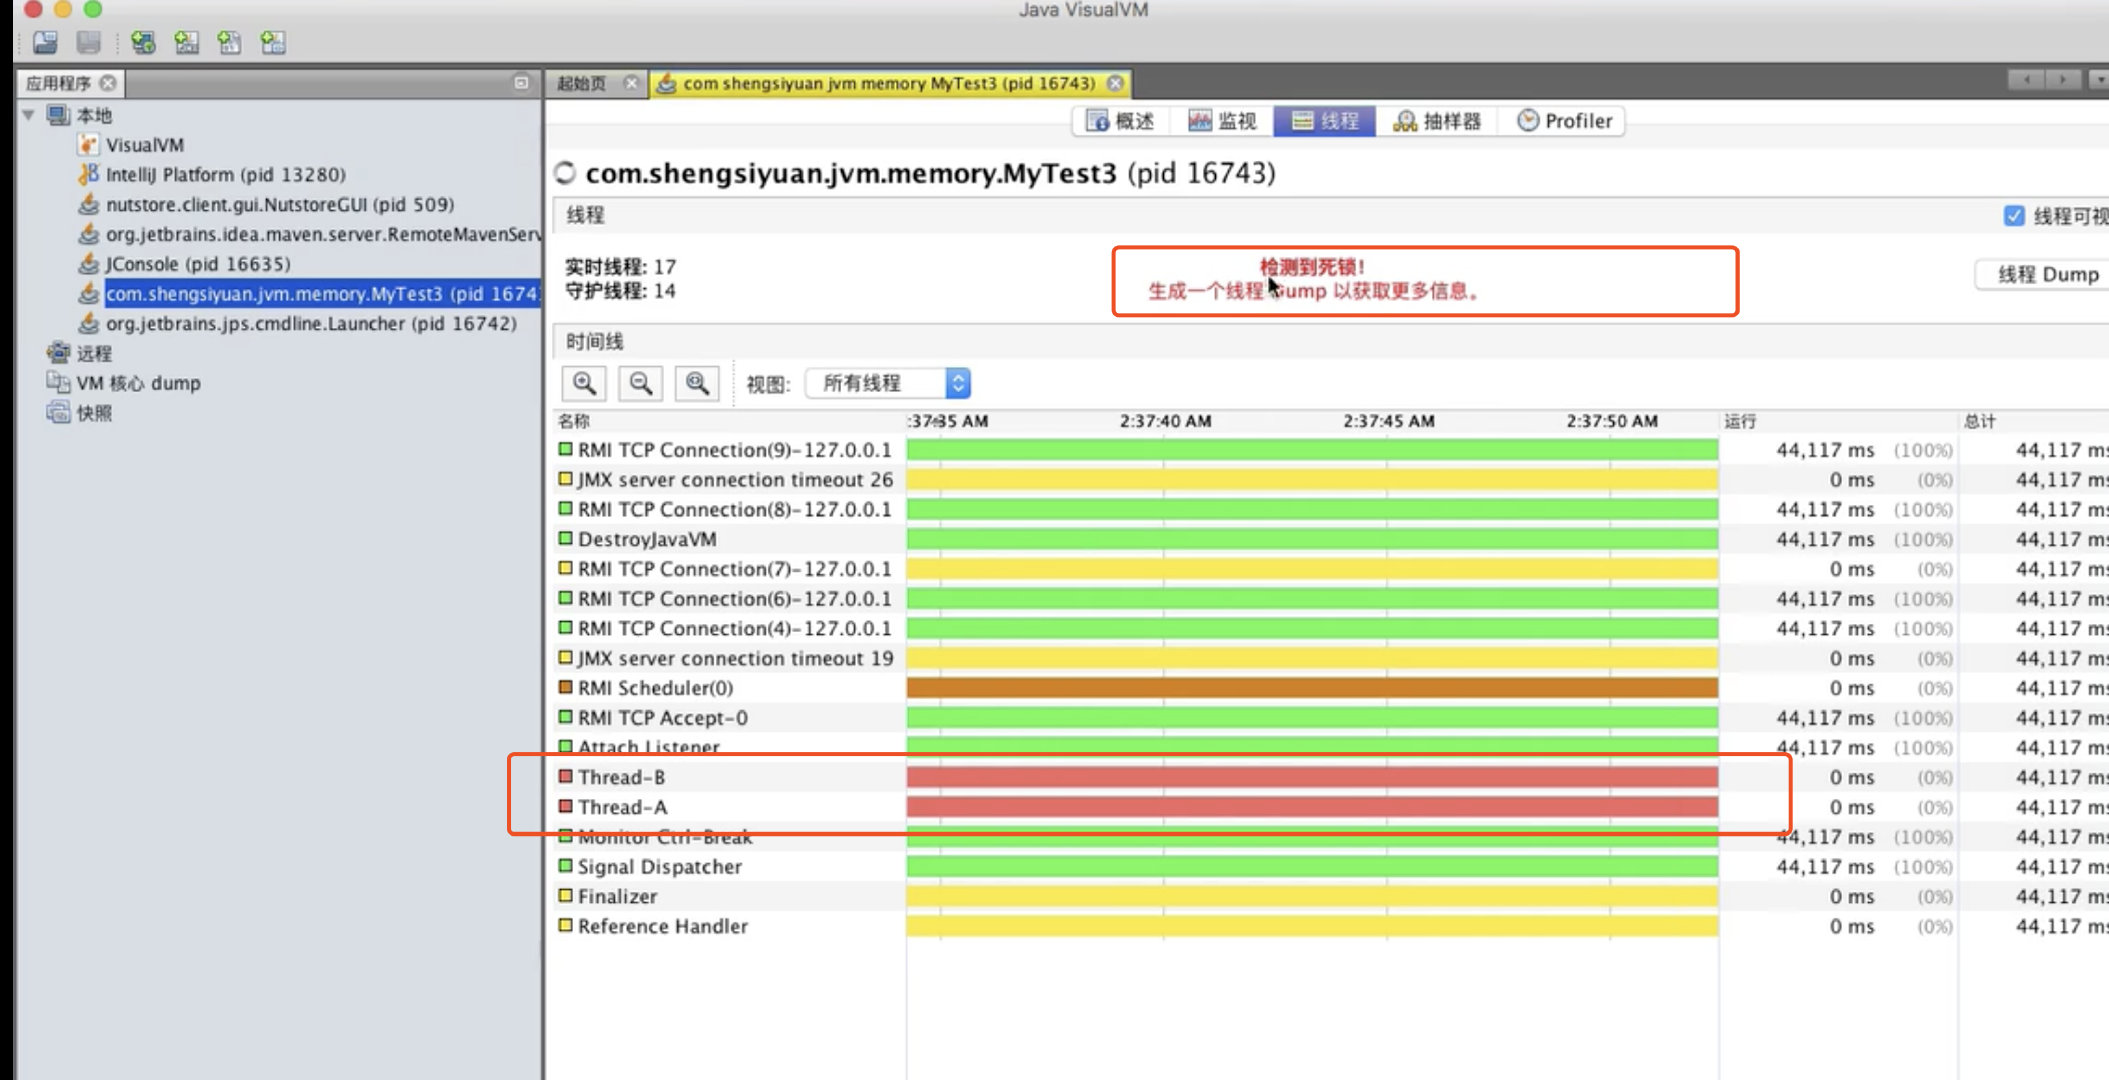
Task: Close the 起始页 tab
Action: (x=631, y=83)
